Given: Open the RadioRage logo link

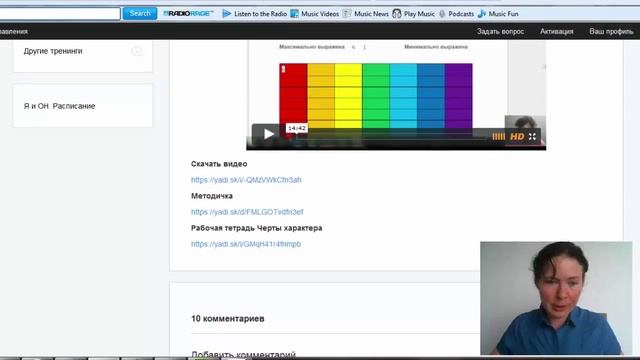Looking at the screenshot, I should [x=188, y=13].
